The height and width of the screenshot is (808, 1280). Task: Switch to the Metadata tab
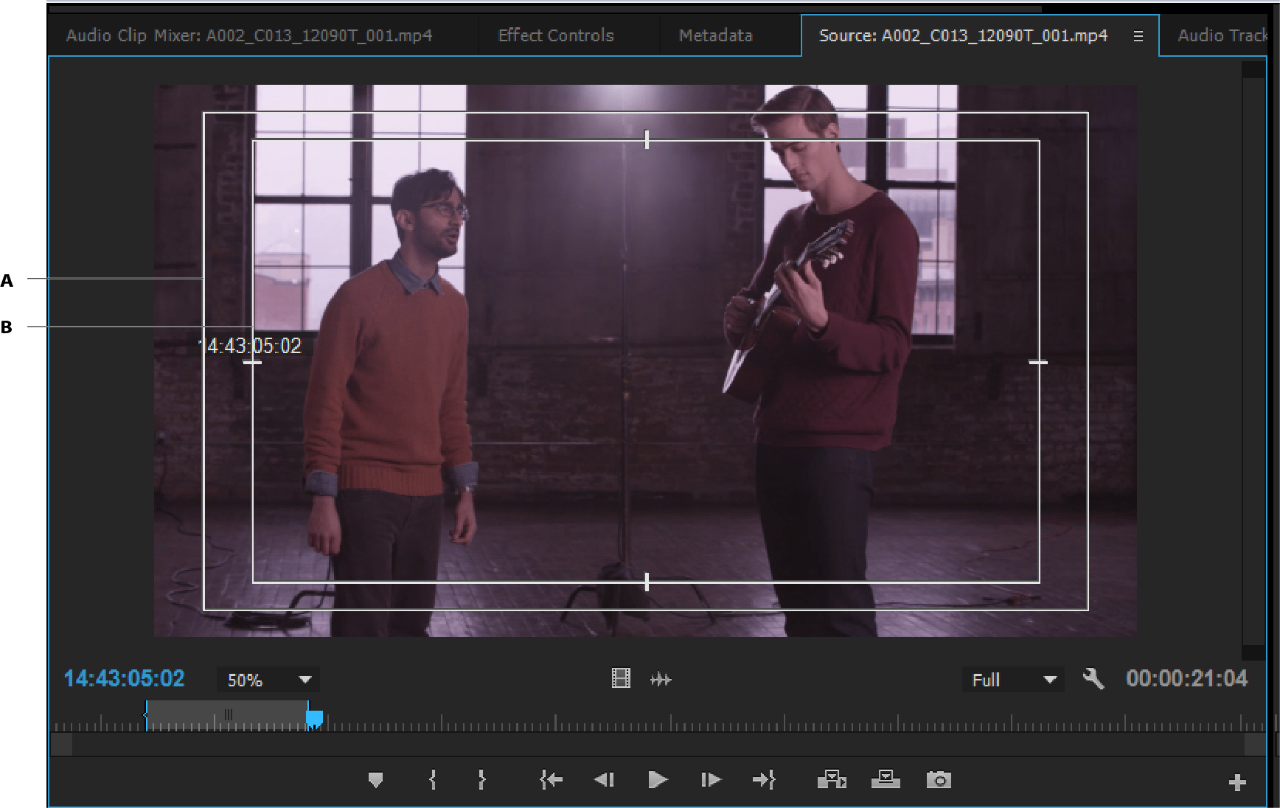(715, 36)
